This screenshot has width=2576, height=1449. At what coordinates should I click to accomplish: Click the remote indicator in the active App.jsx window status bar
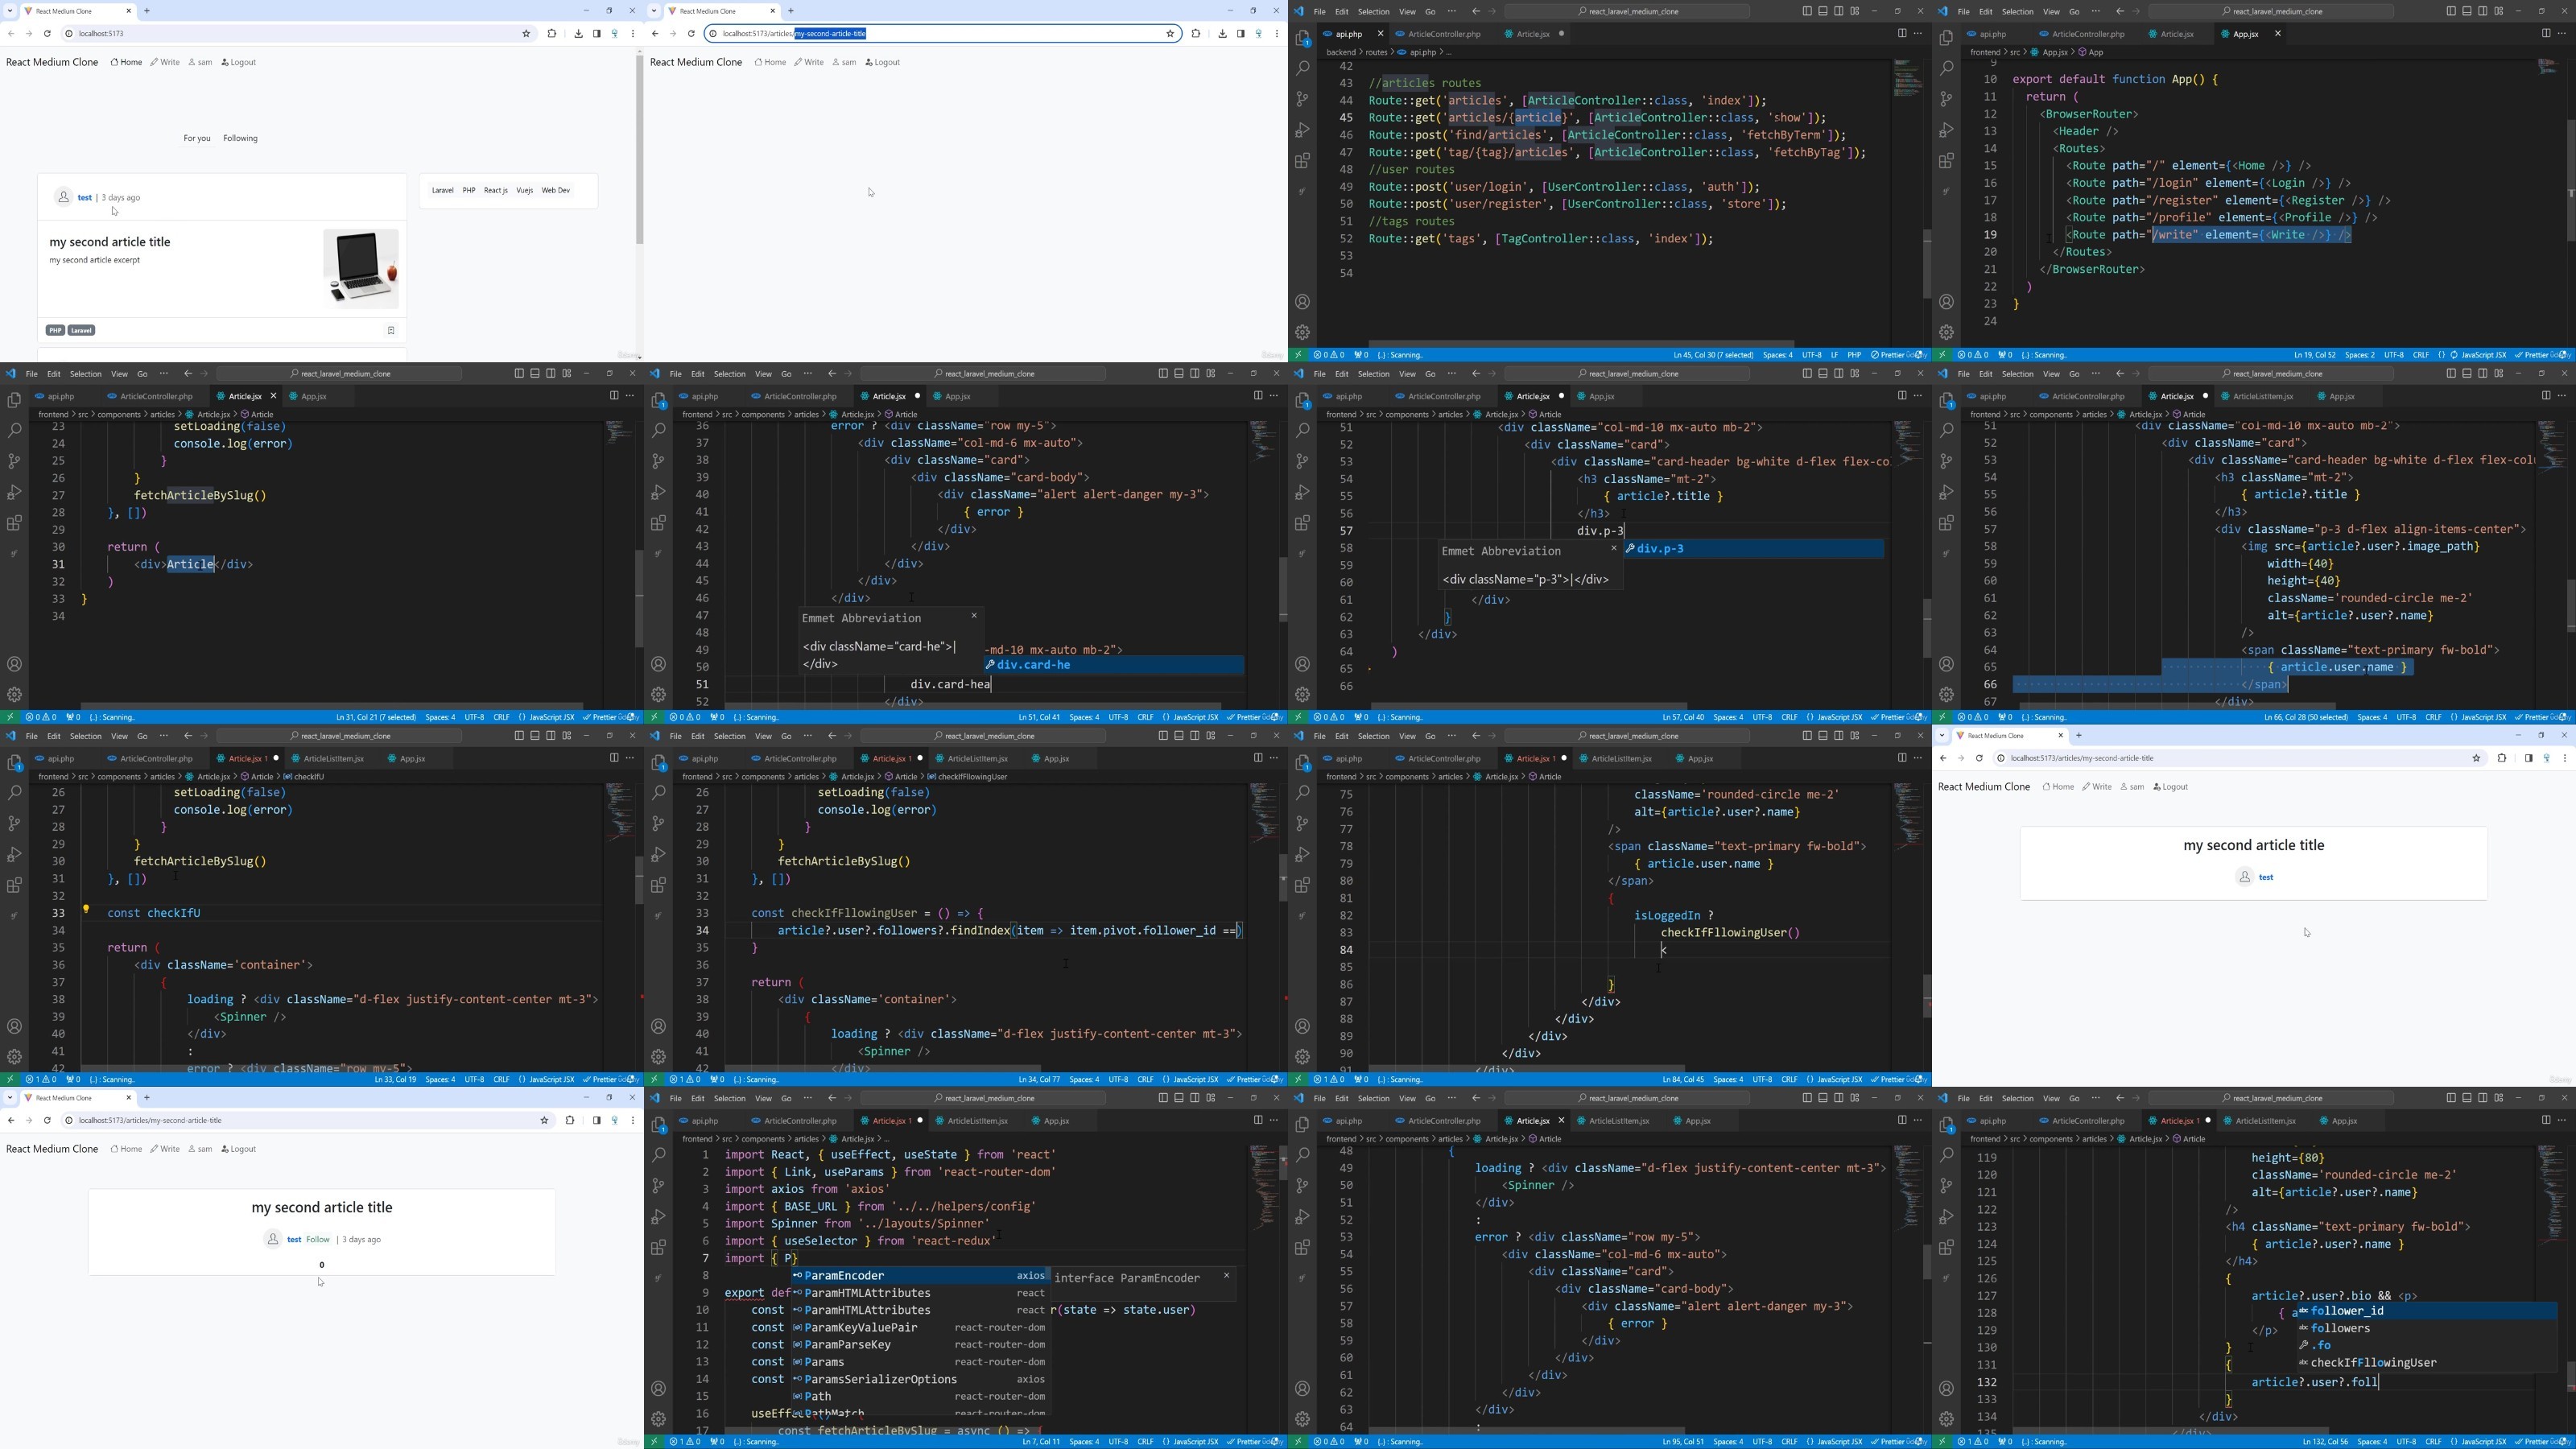[1942, 354]
